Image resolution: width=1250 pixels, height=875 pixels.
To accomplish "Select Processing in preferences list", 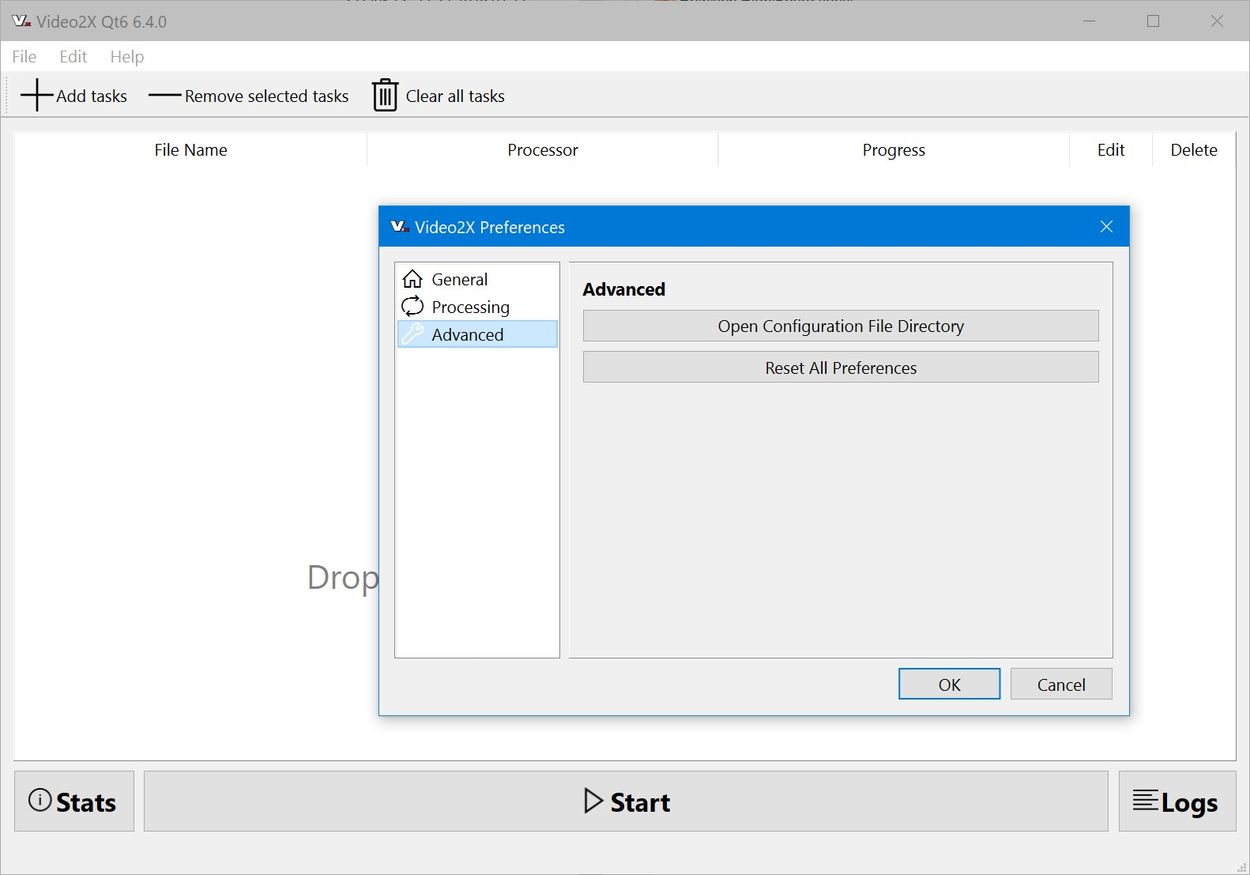I will tap(477, 307).
